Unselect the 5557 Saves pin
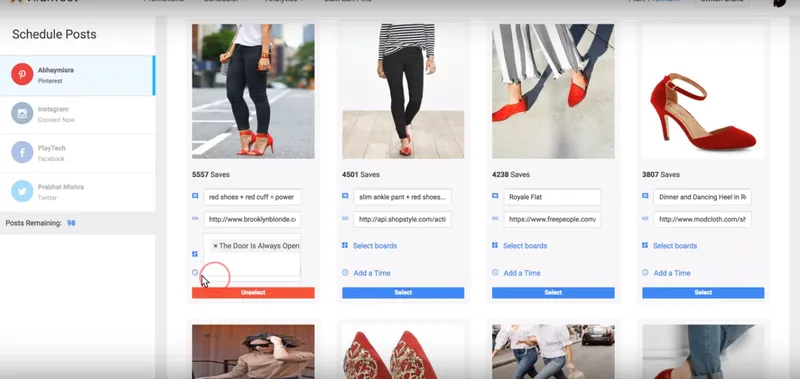This screenshot has width=800, height=379. [253, 293]
